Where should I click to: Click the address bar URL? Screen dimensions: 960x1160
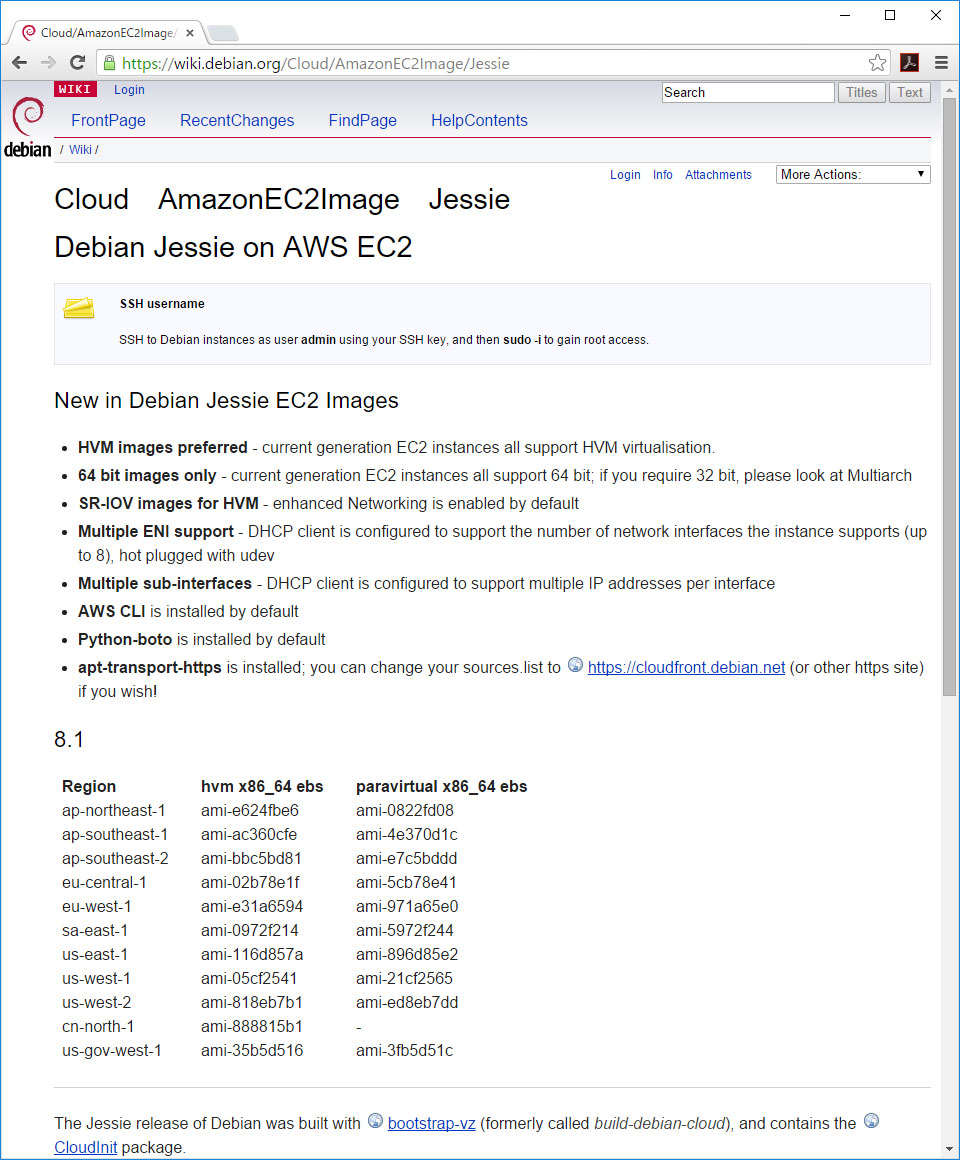pos(316,64)
